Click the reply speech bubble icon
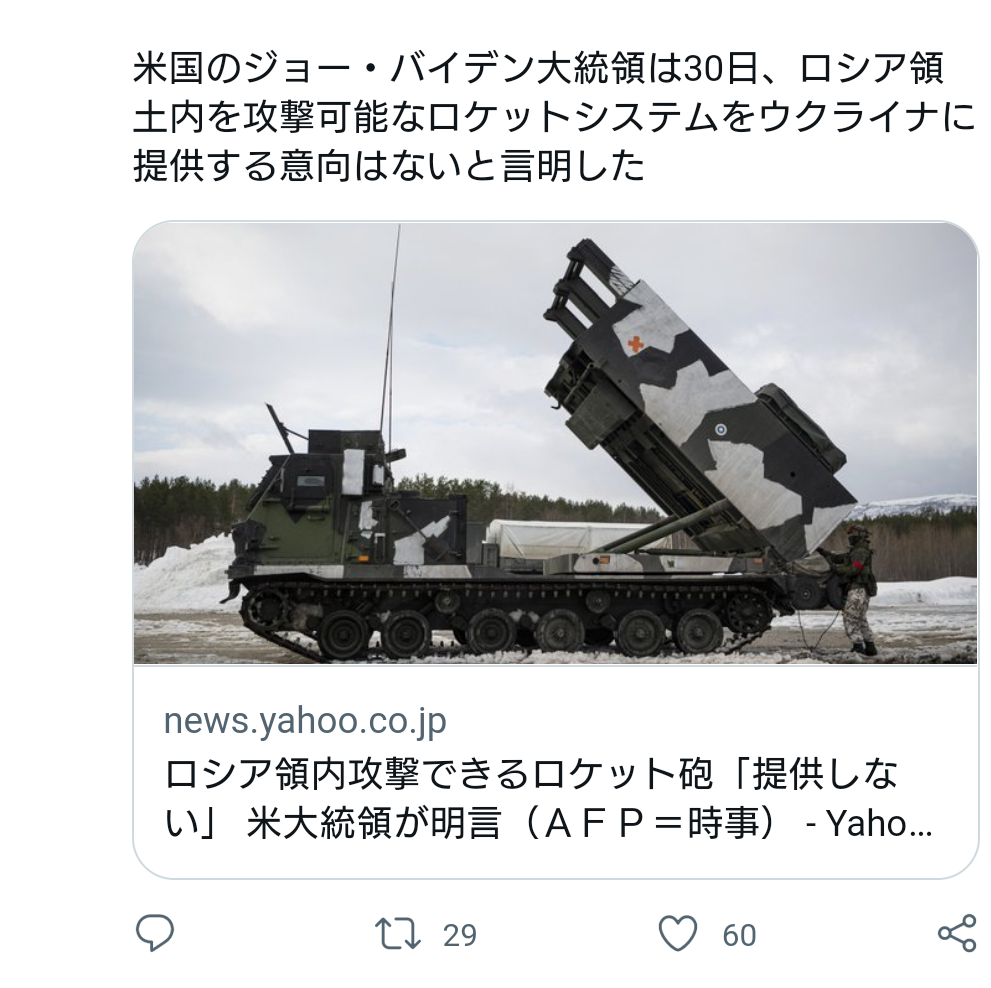Screen dimensions: 991x988 tap(155, 933)
